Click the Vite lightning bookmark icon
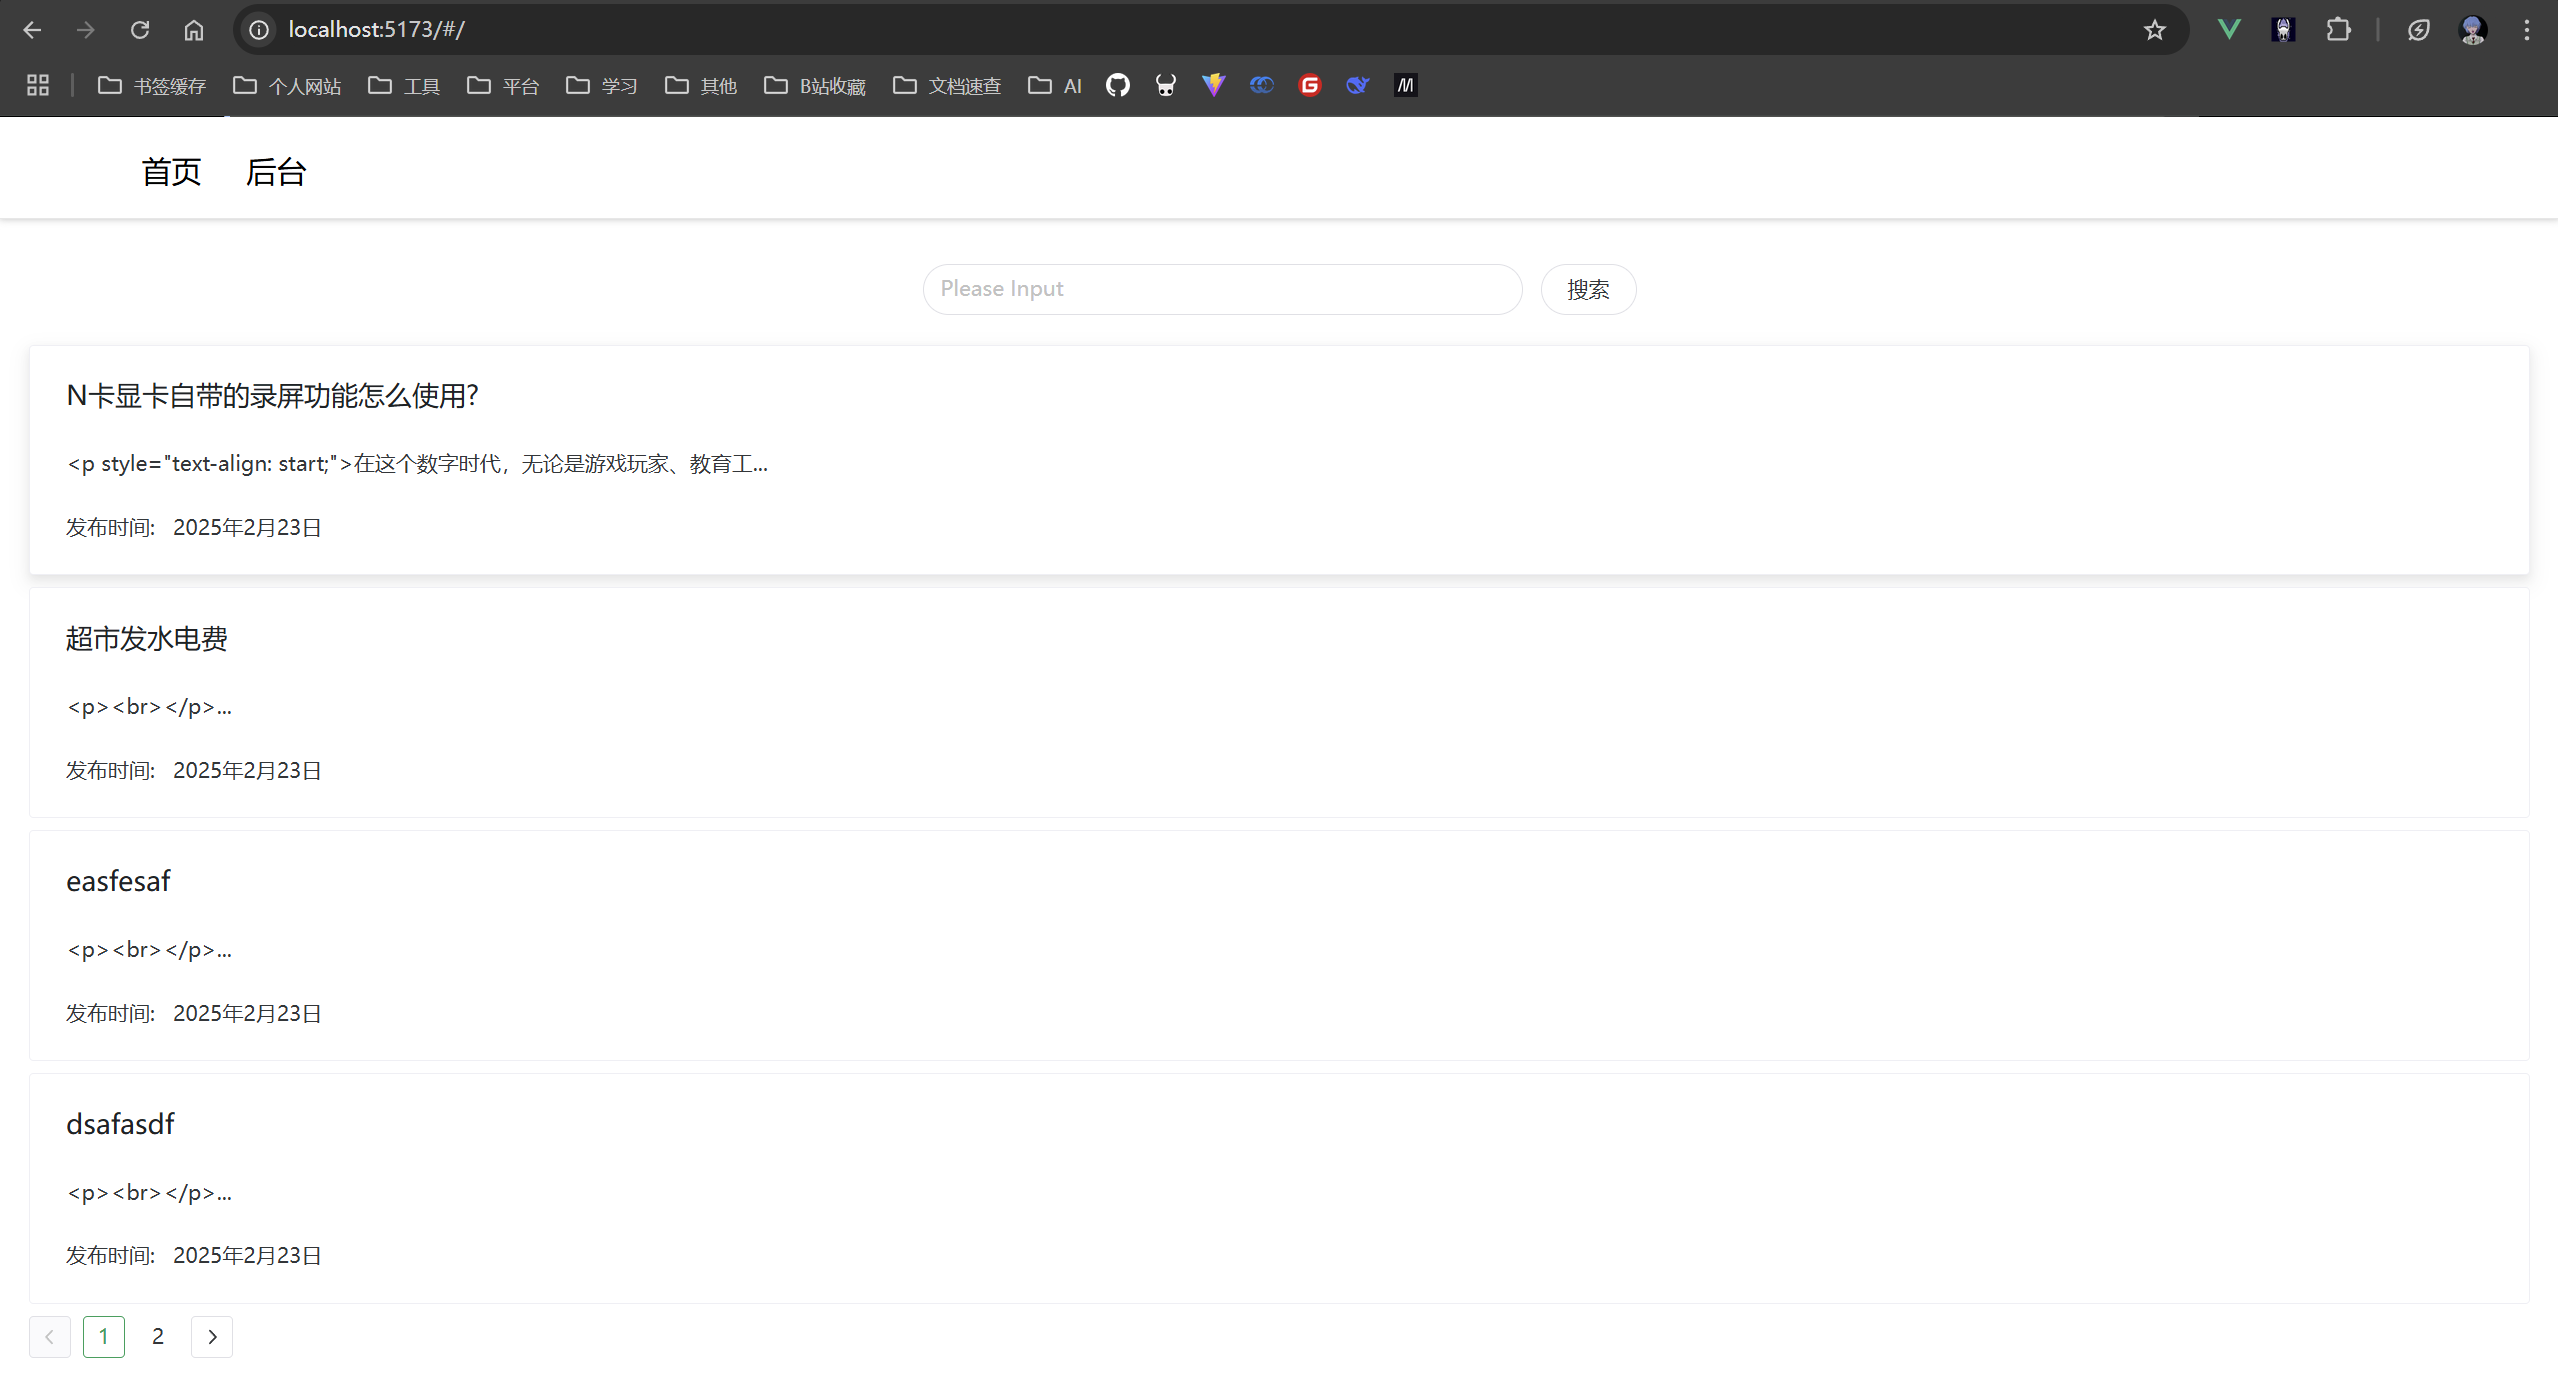The image size is (2558, 1394). click(1213, 86)
